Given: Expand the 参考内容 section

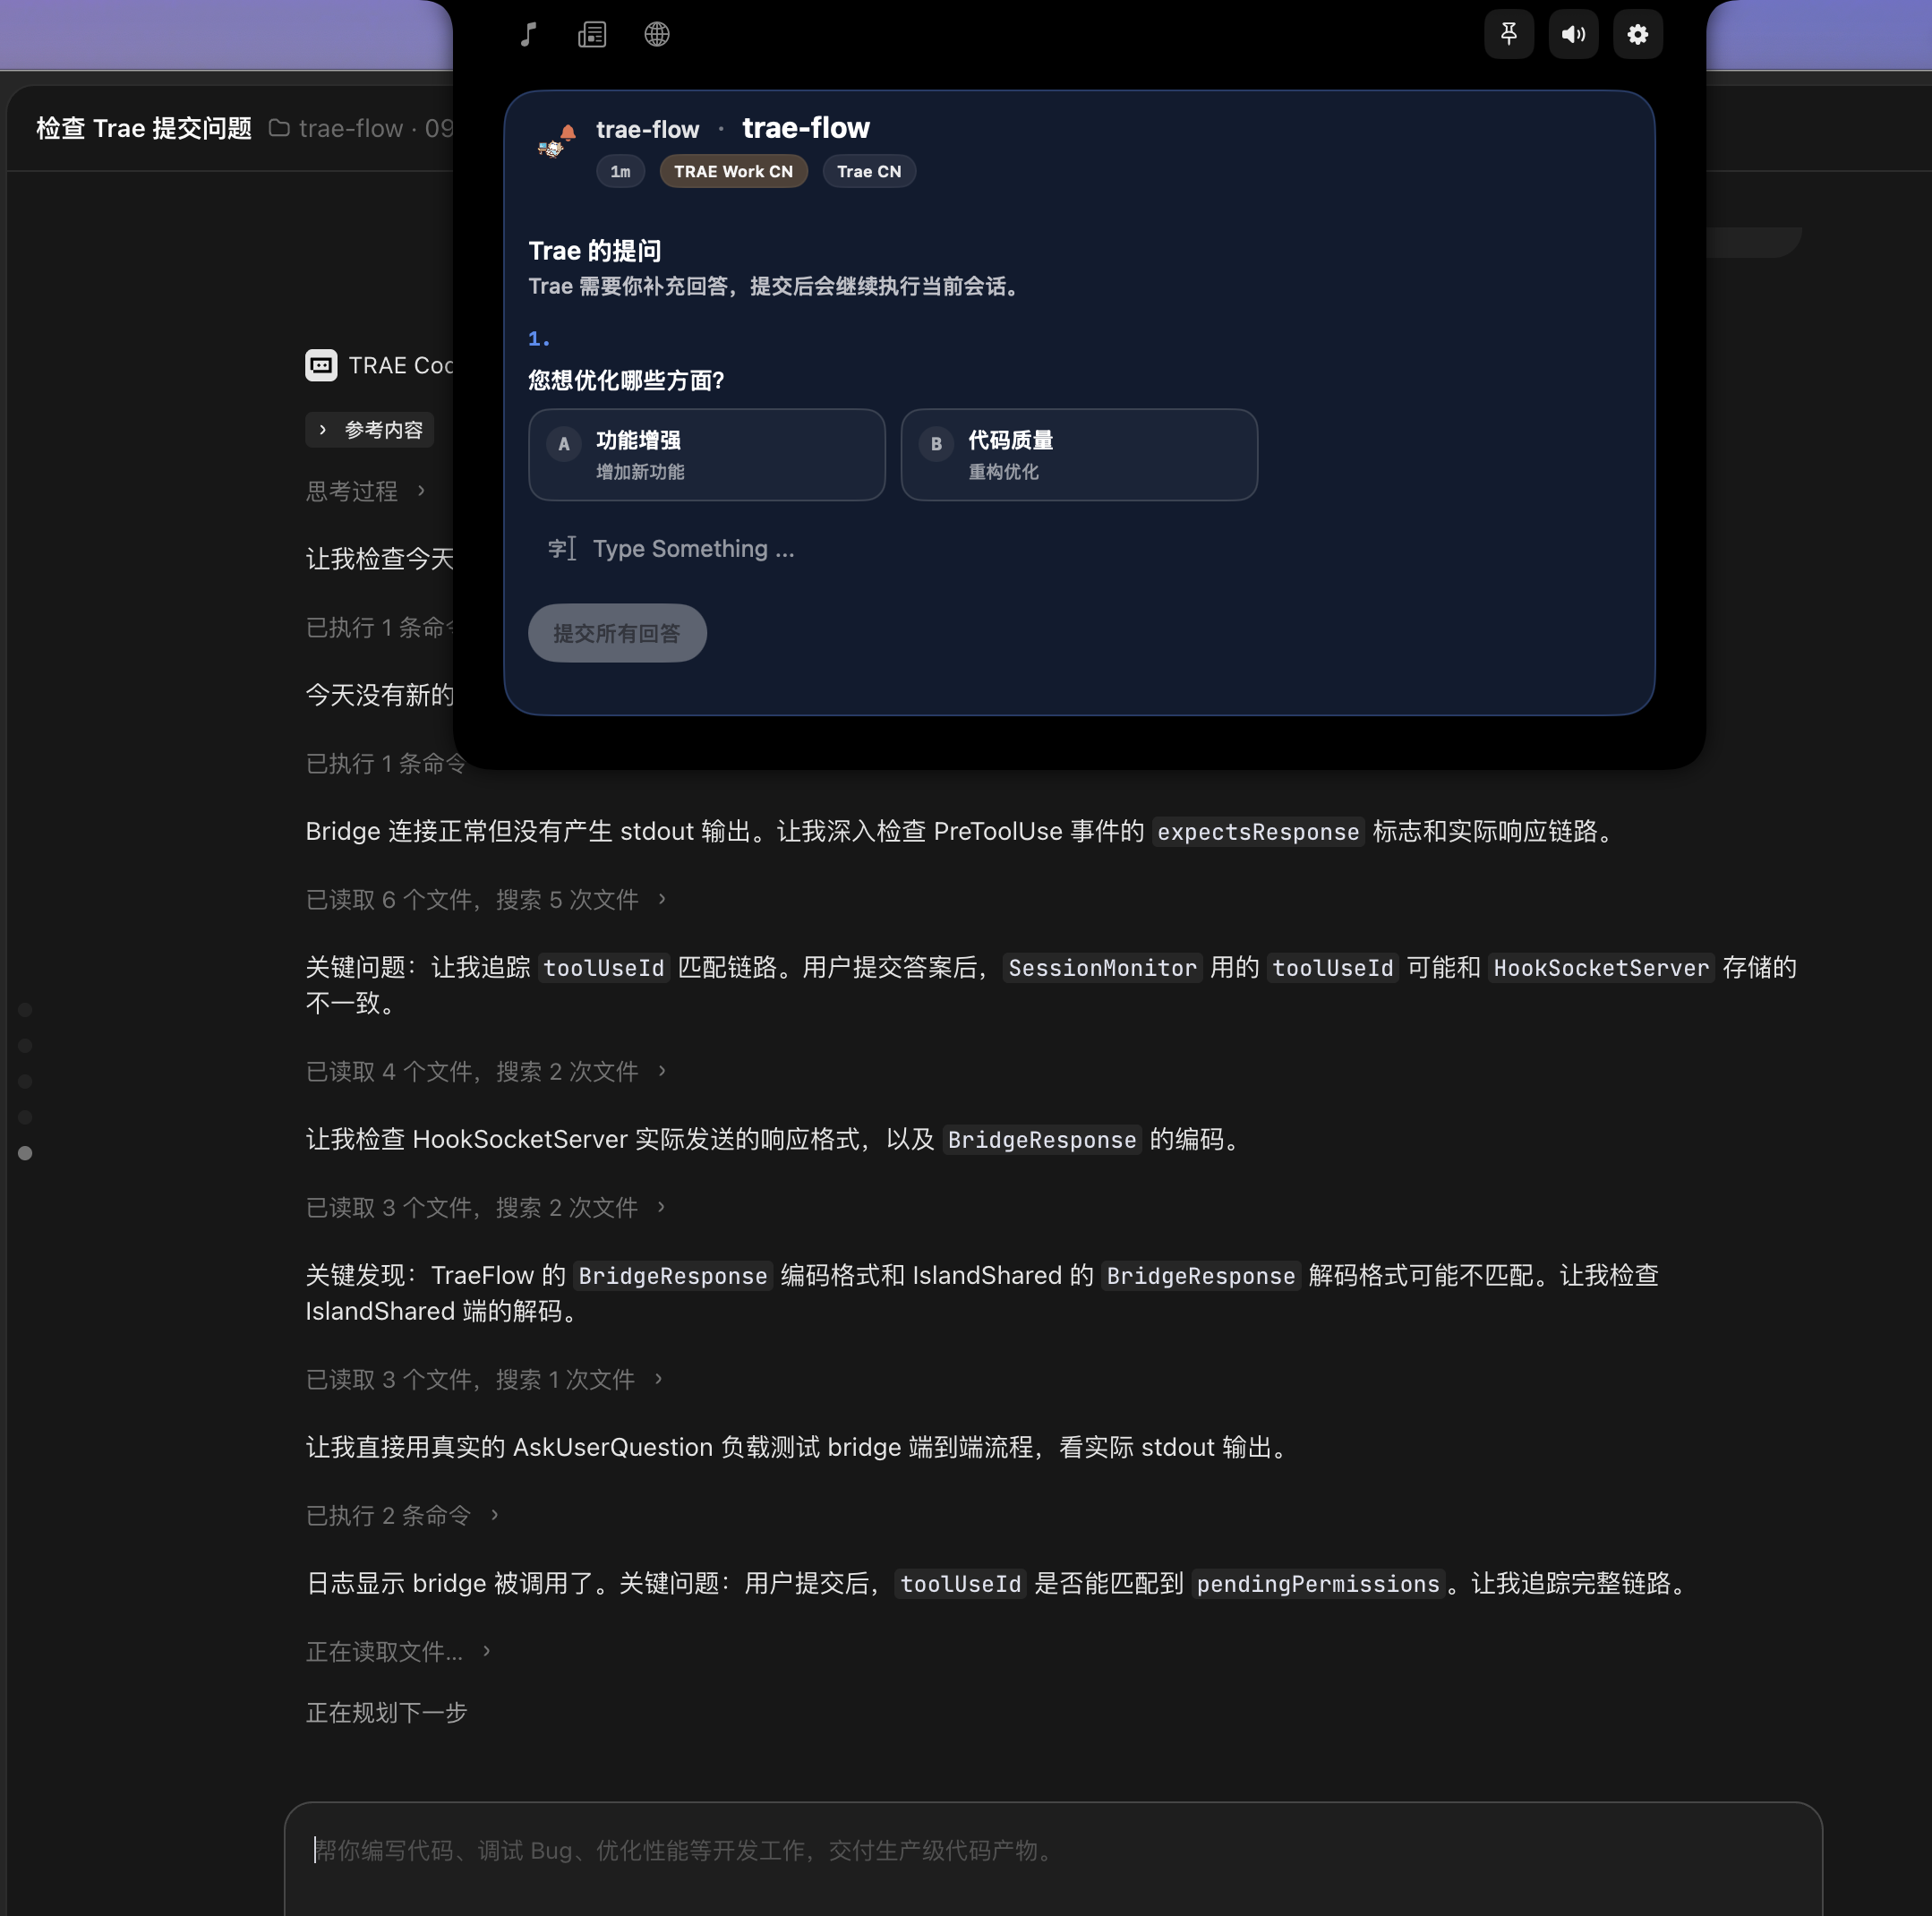Looking at the screenshot, I should tap(370, 430).
